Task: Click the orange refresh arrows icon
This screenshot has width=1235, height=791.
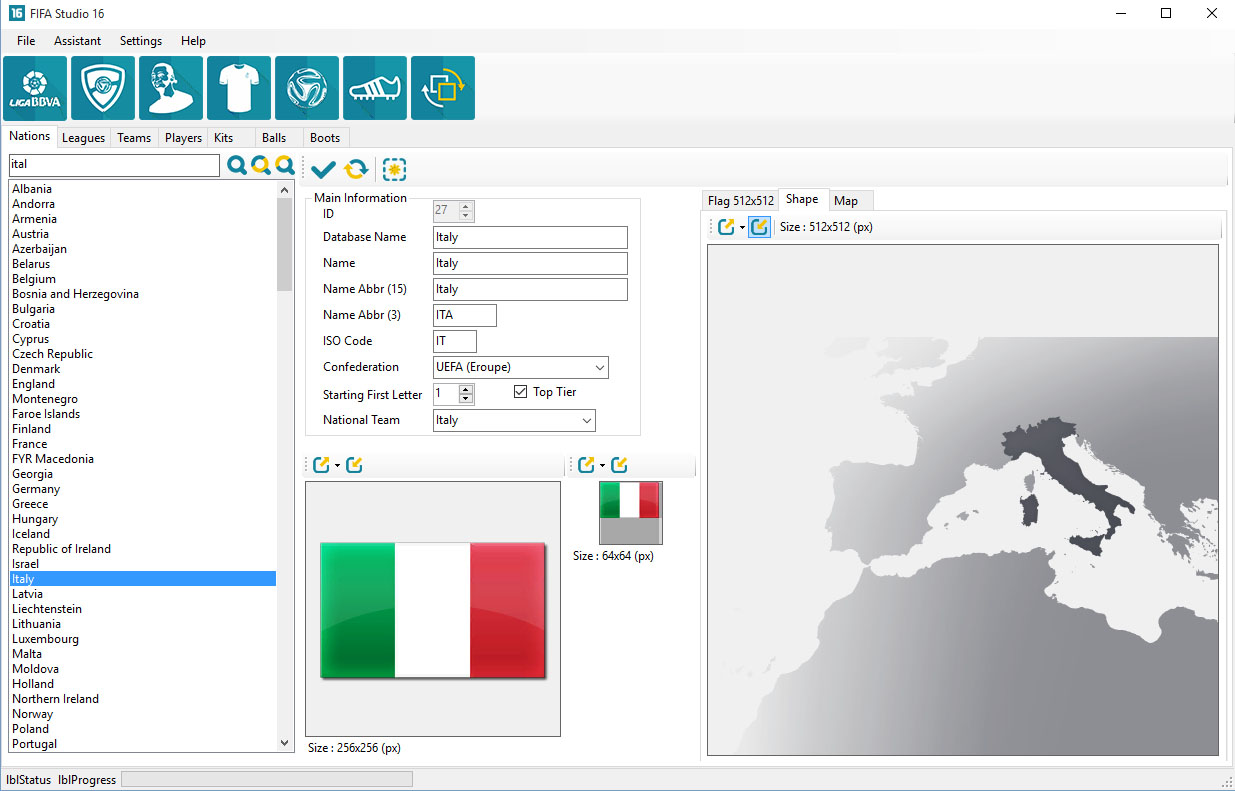Action: pos(356,169)
